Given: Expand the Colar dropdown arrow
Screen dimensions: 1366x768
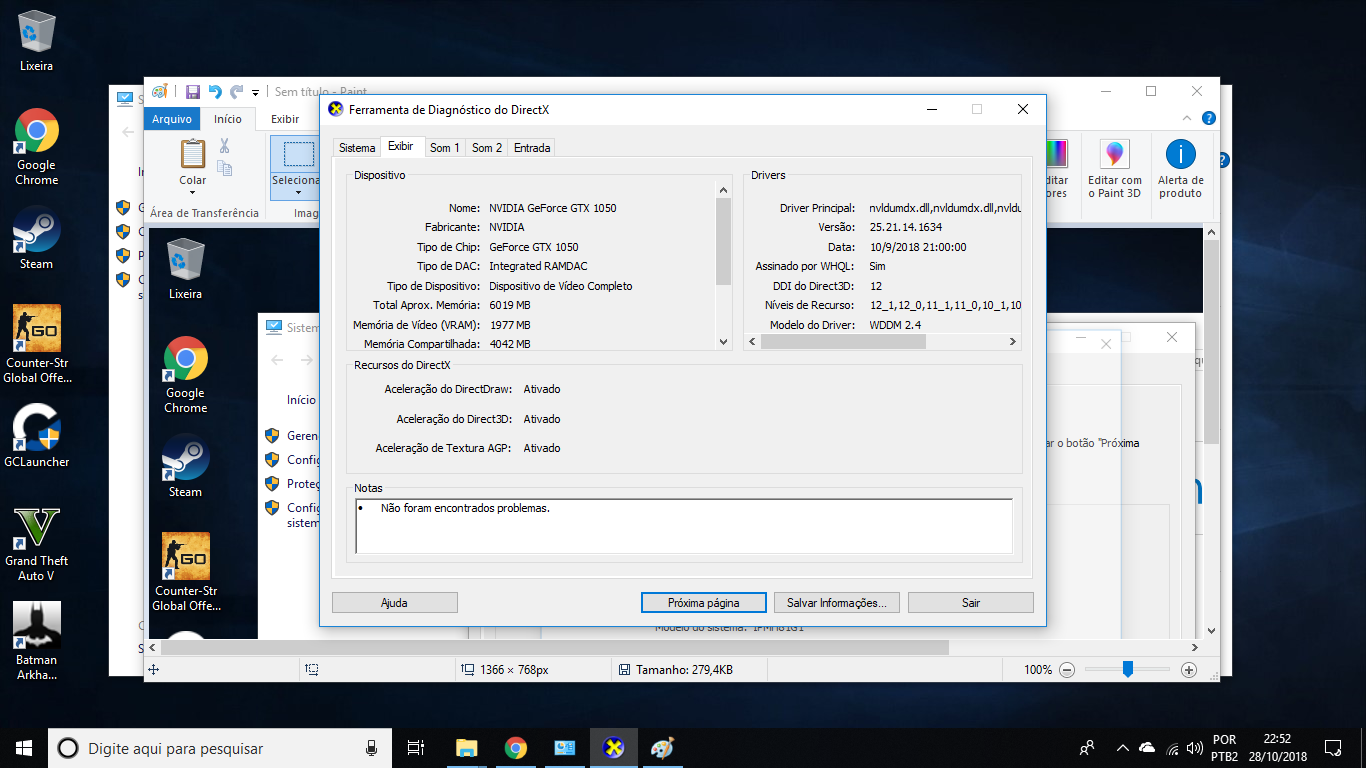Looking at the screenshot, I should click(x=193, y=194).
